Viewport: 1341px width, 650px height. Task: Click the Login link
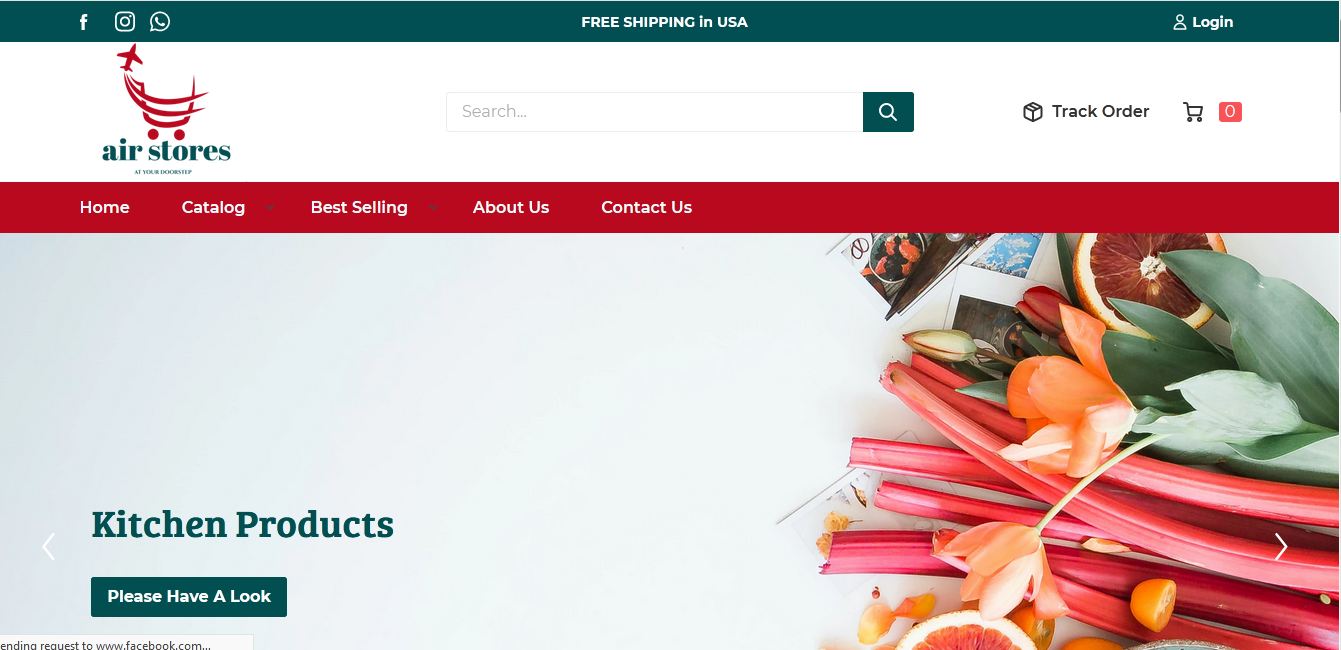pyautogui.click(x=1212, y=22)
